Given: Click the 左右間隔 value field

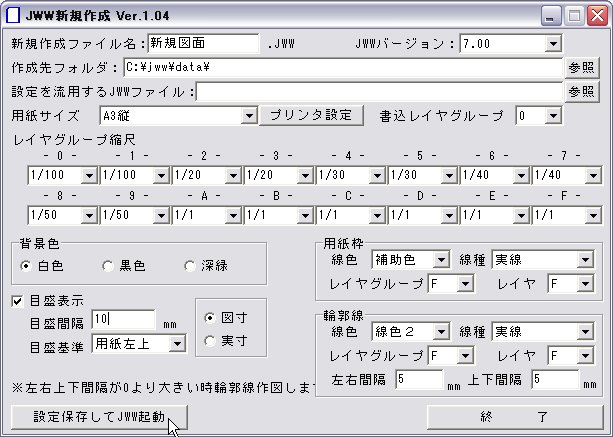Looking at the screenshot, I should point(419,380).
